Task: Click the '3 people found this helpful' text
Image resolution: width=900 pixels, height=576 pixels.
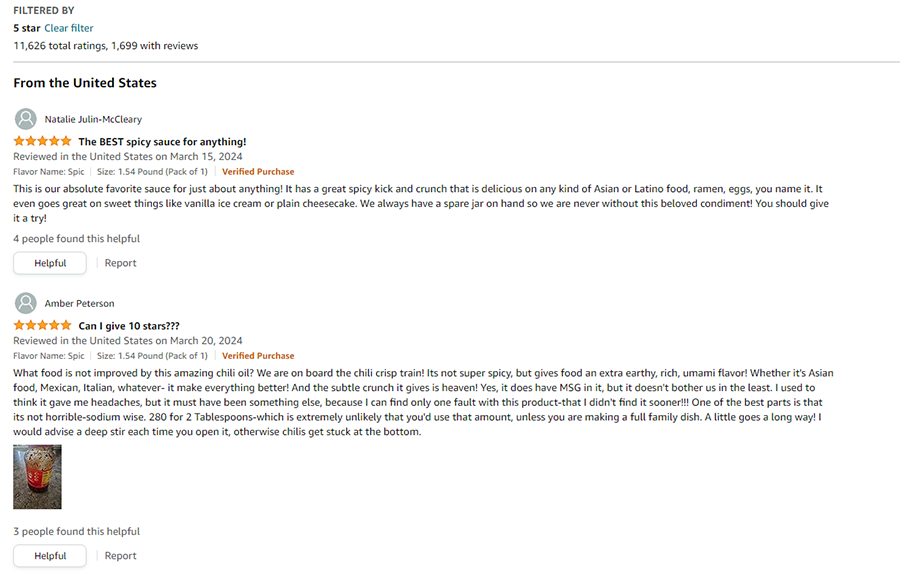Action: 76,532
